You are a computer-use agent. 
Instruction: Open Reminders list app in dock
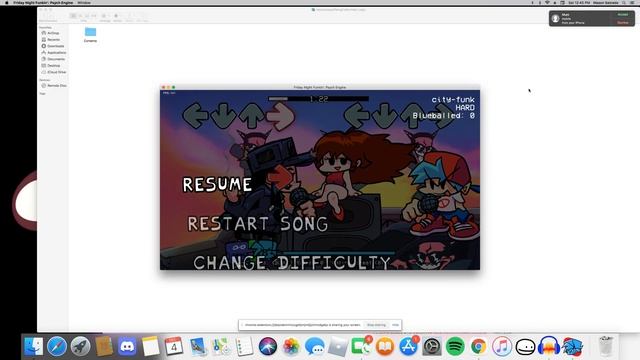click(244, 347)
